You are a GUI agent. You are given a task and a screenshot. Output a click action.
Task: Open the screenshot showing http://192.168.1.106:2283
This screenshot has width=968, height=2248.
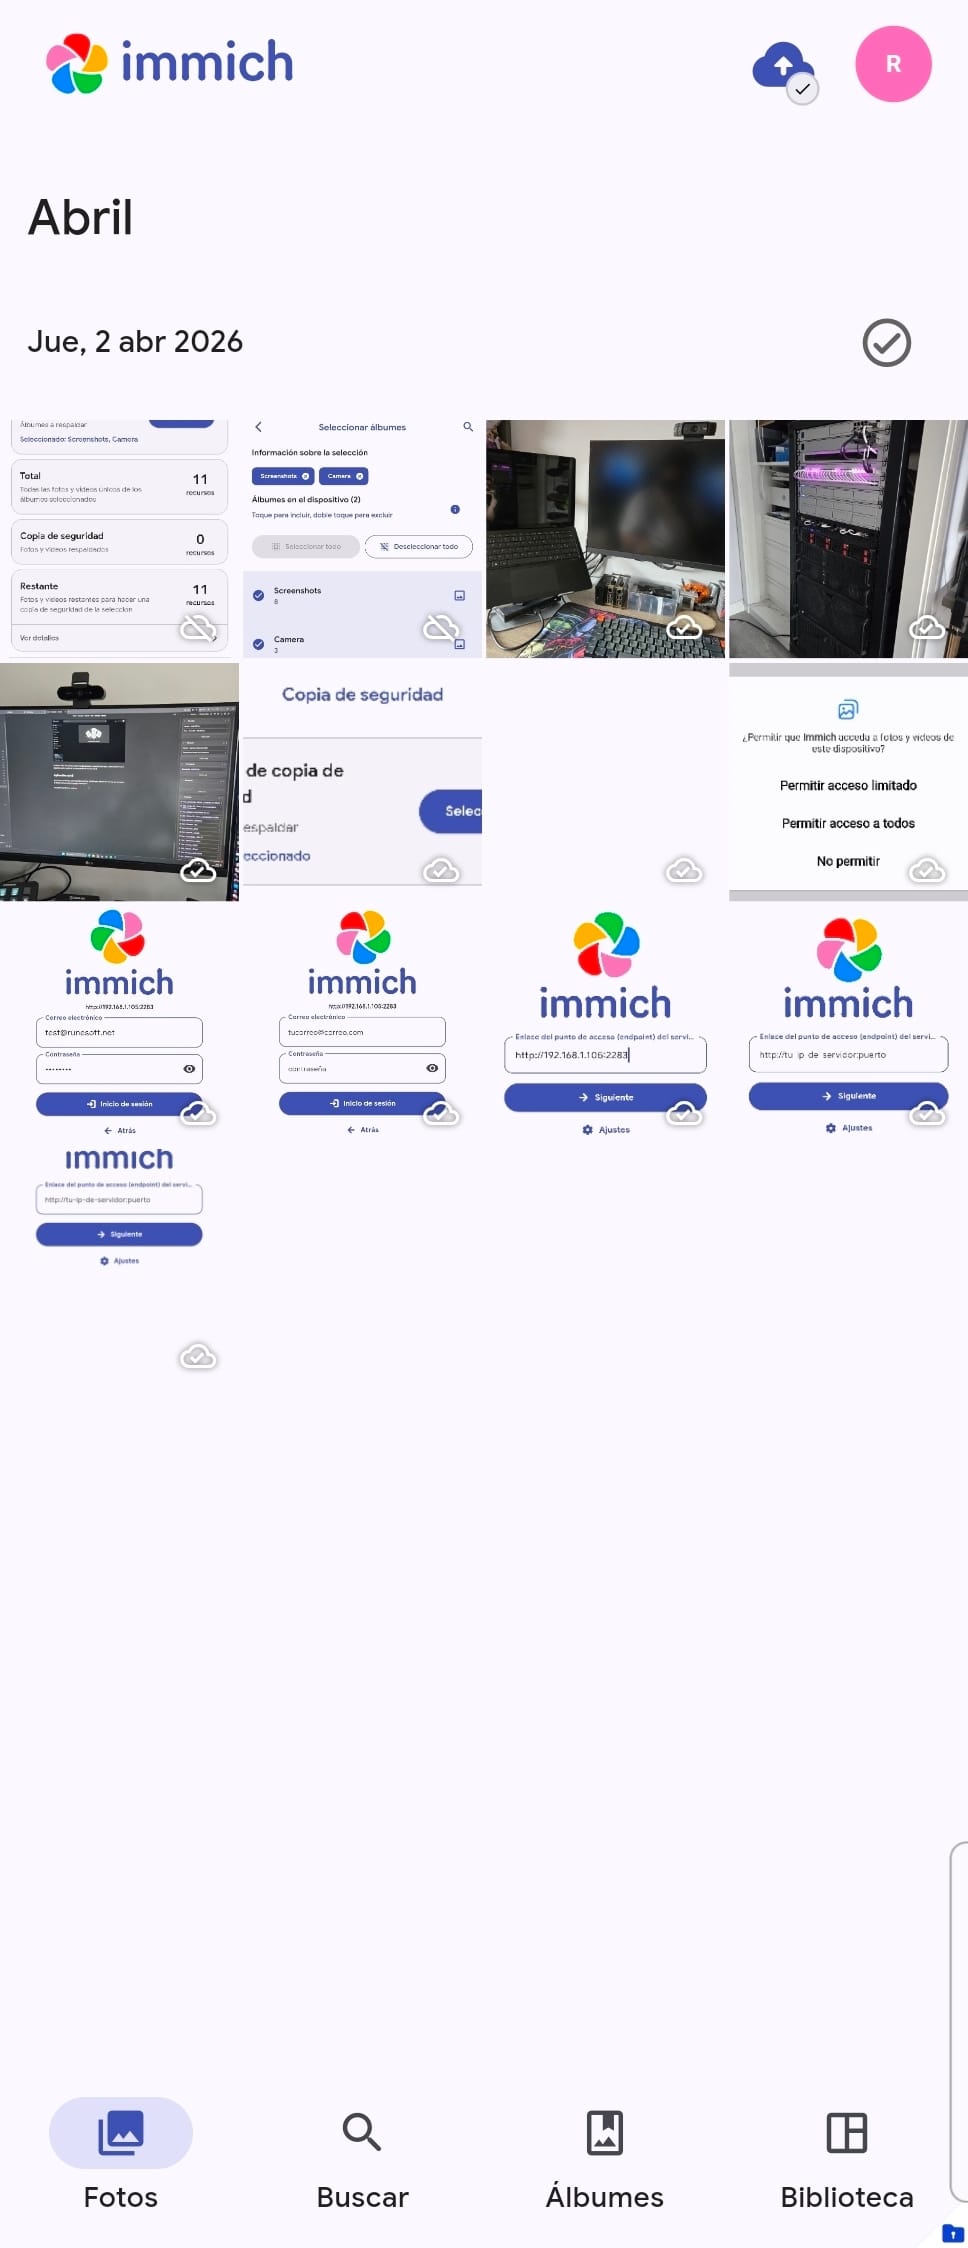605,1024
